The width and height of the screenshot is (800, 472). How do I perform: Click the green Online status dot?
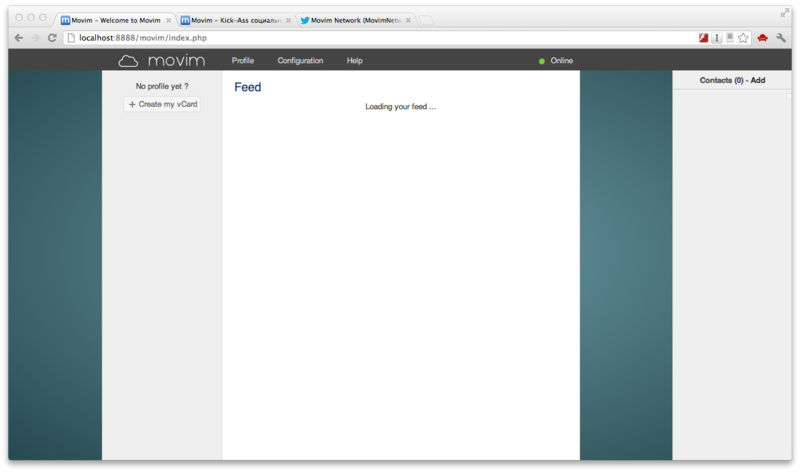[x=541, y=61]
